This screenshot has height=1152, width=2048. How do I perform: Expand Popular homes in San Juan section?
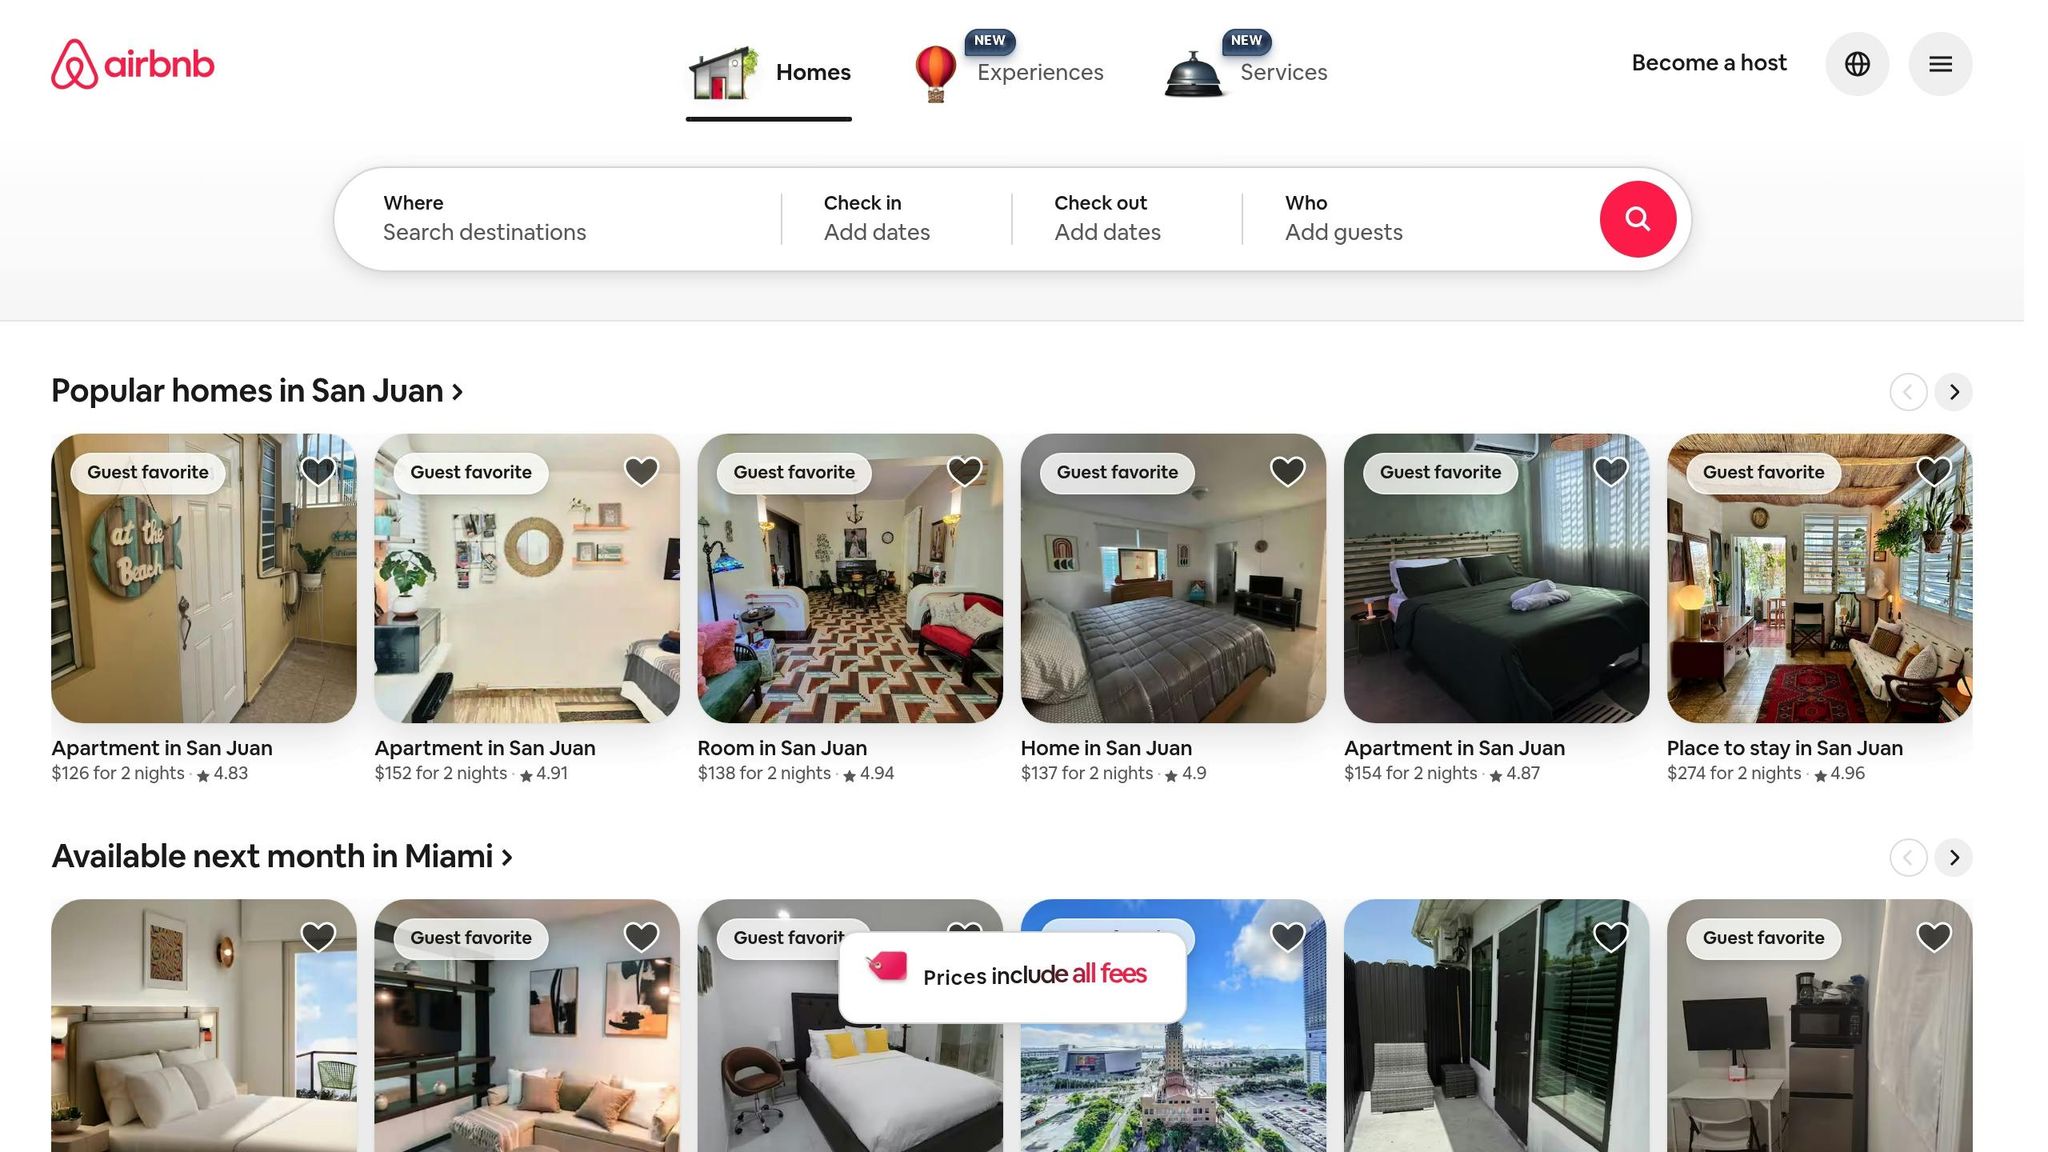coord(256,391)
